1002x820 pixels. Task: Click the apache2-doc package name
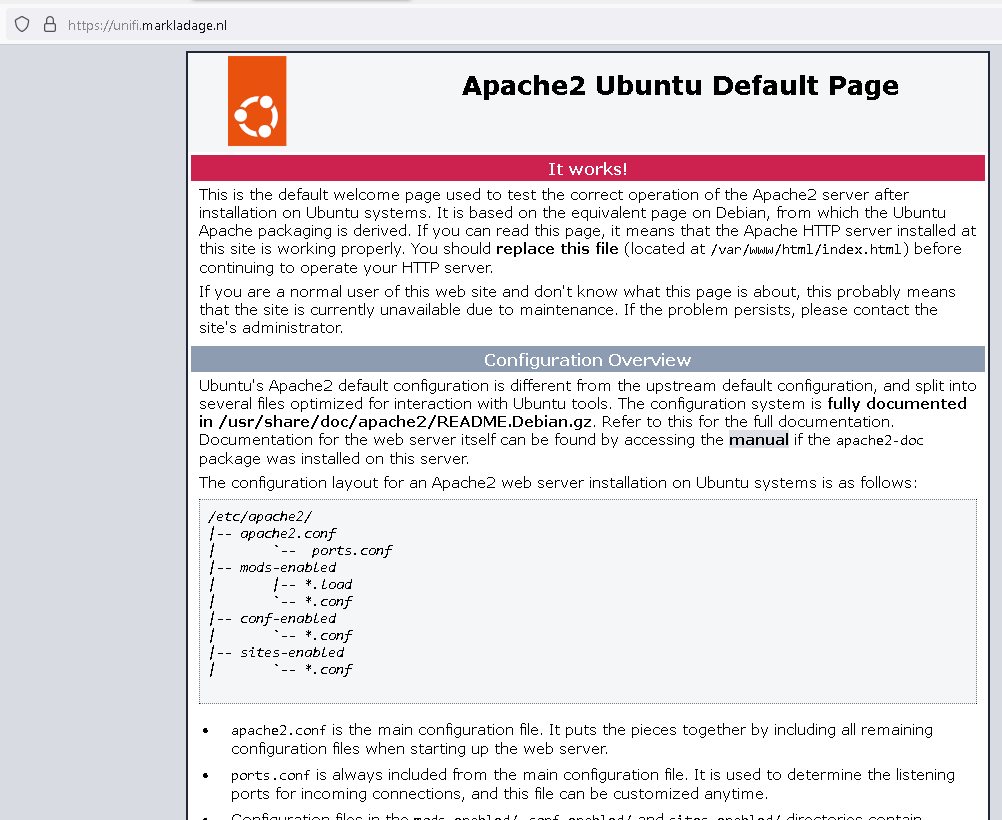[879, 440]
